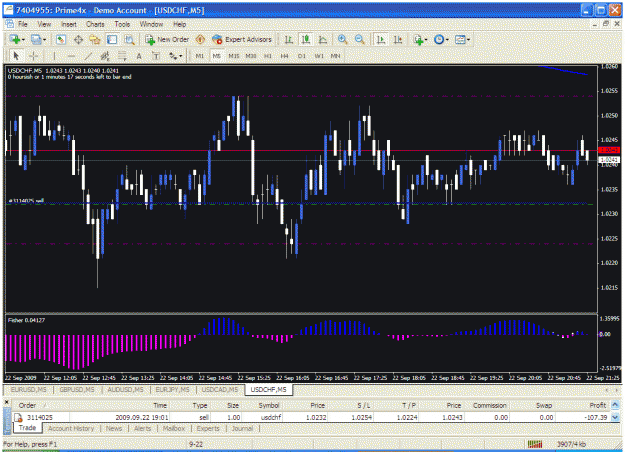Switch to the GBPUSD,M5 chart tab
Image resolution: width=625 pixels, height=452 pixels.
(x=77, y=389)
